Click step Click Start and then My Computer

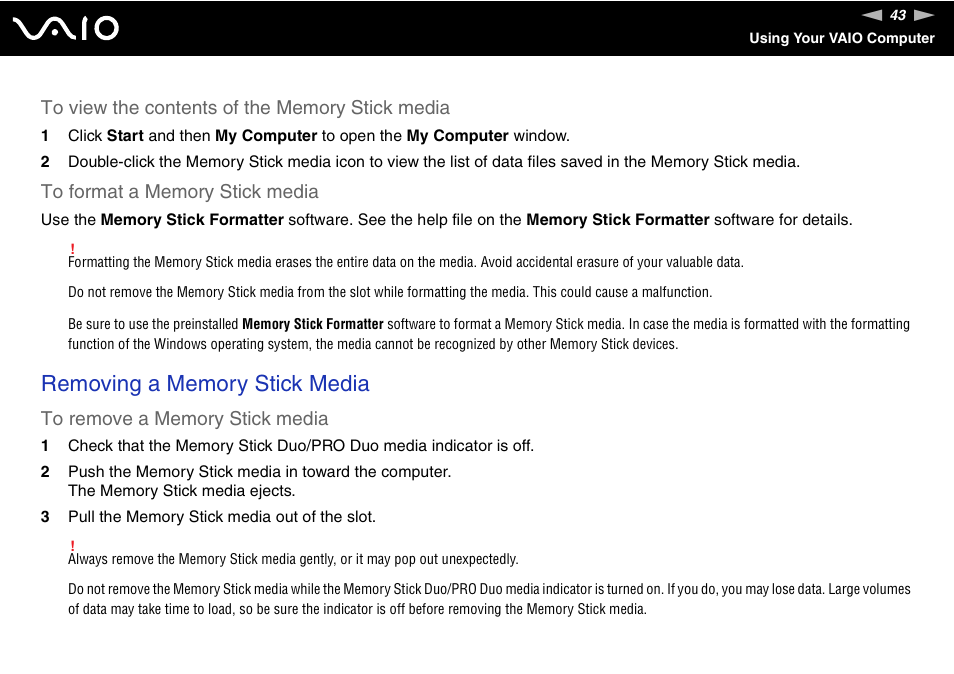coord(319,136)
